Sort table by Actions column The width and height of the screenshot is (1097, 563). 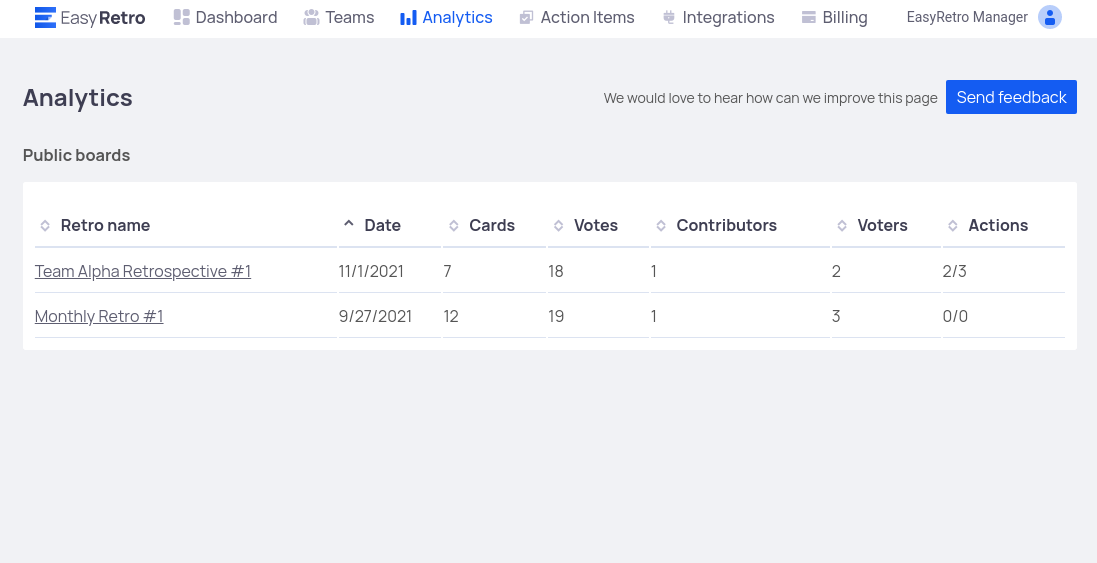(997, 225)
